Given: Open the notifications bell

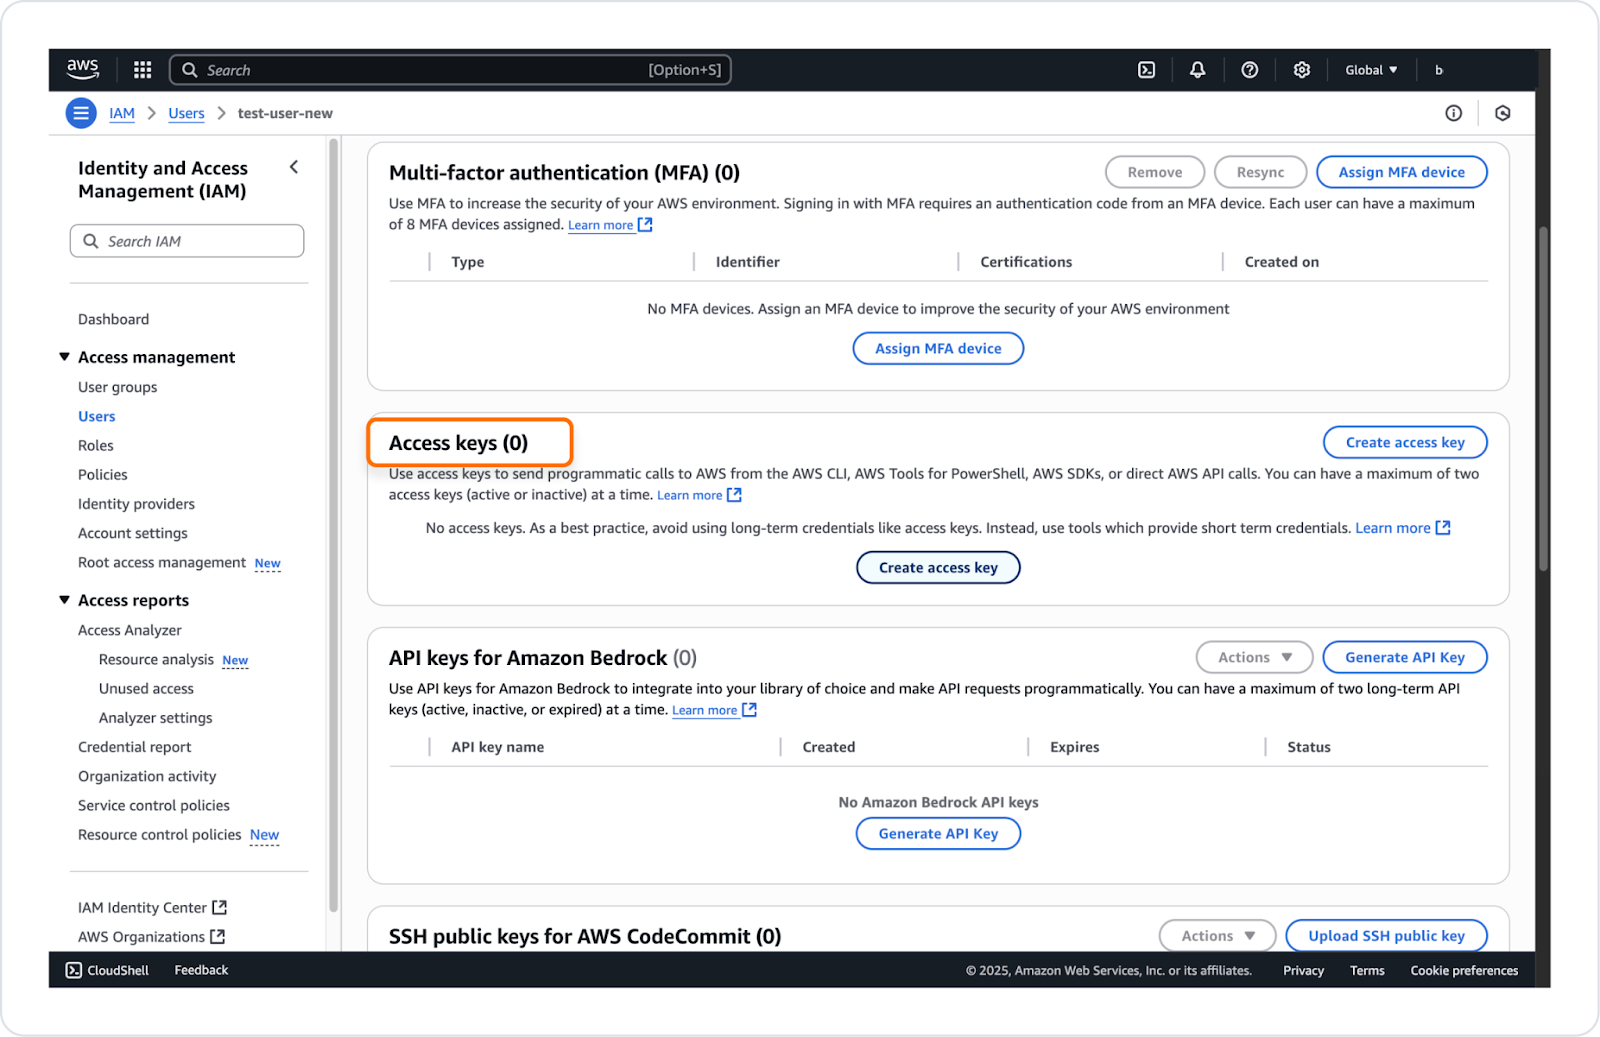Looking at the screenshot, I should [x=1197, y=70].
